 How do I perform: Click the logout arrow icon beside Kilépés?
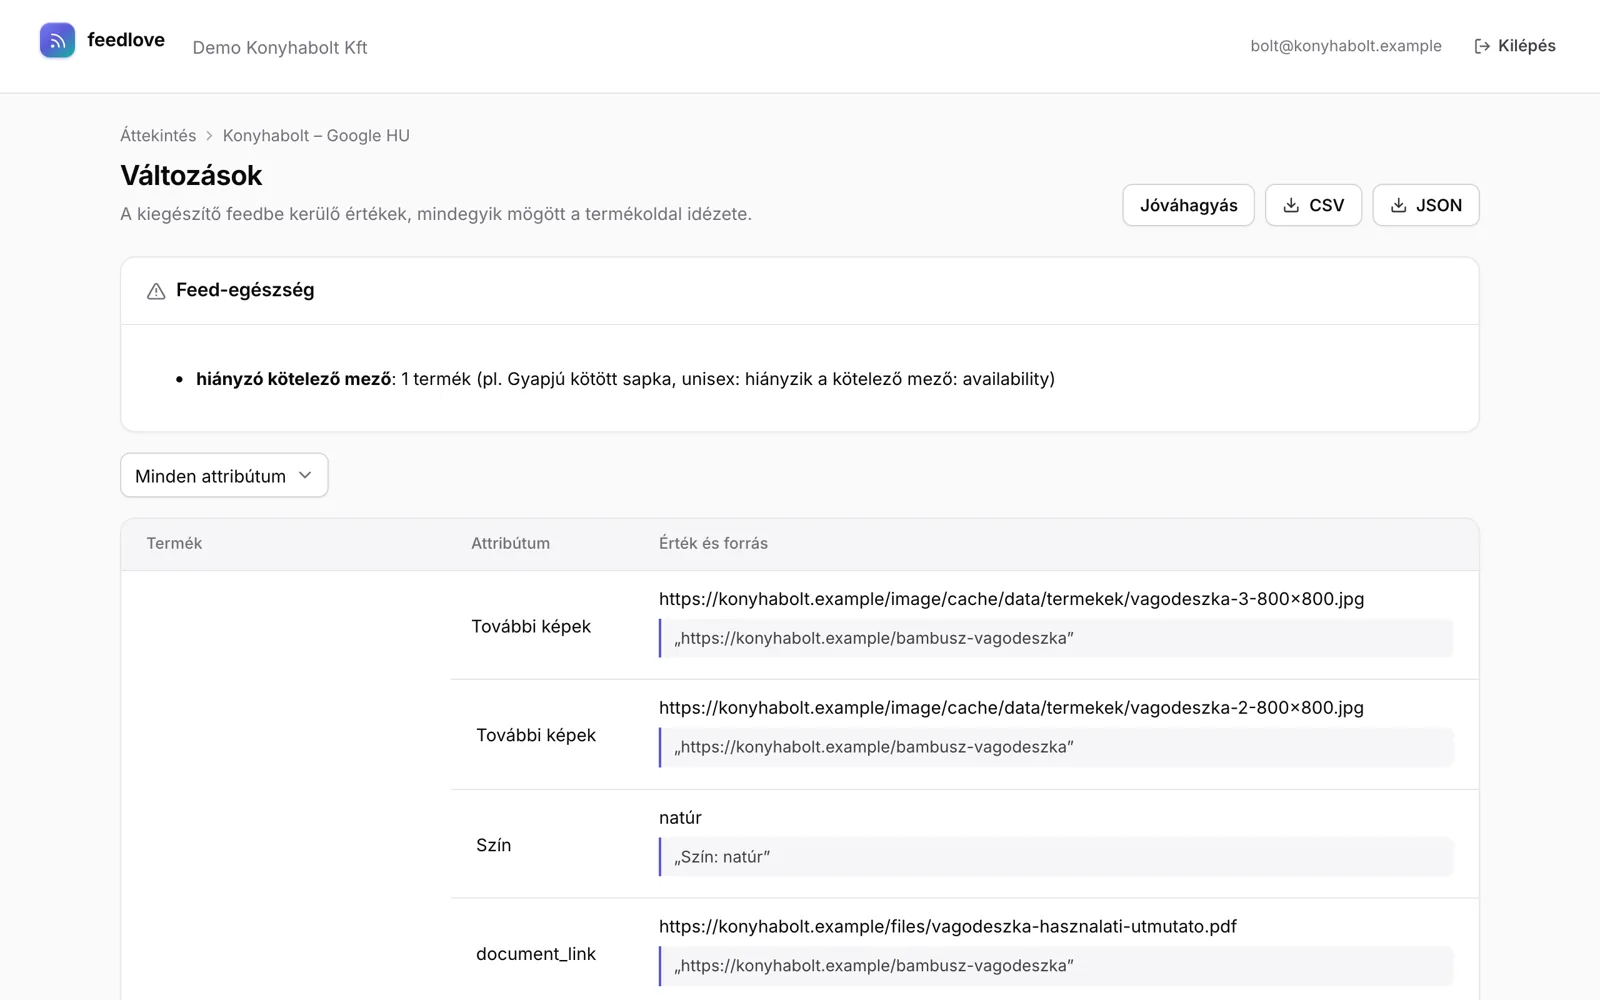pos(1482,46)
